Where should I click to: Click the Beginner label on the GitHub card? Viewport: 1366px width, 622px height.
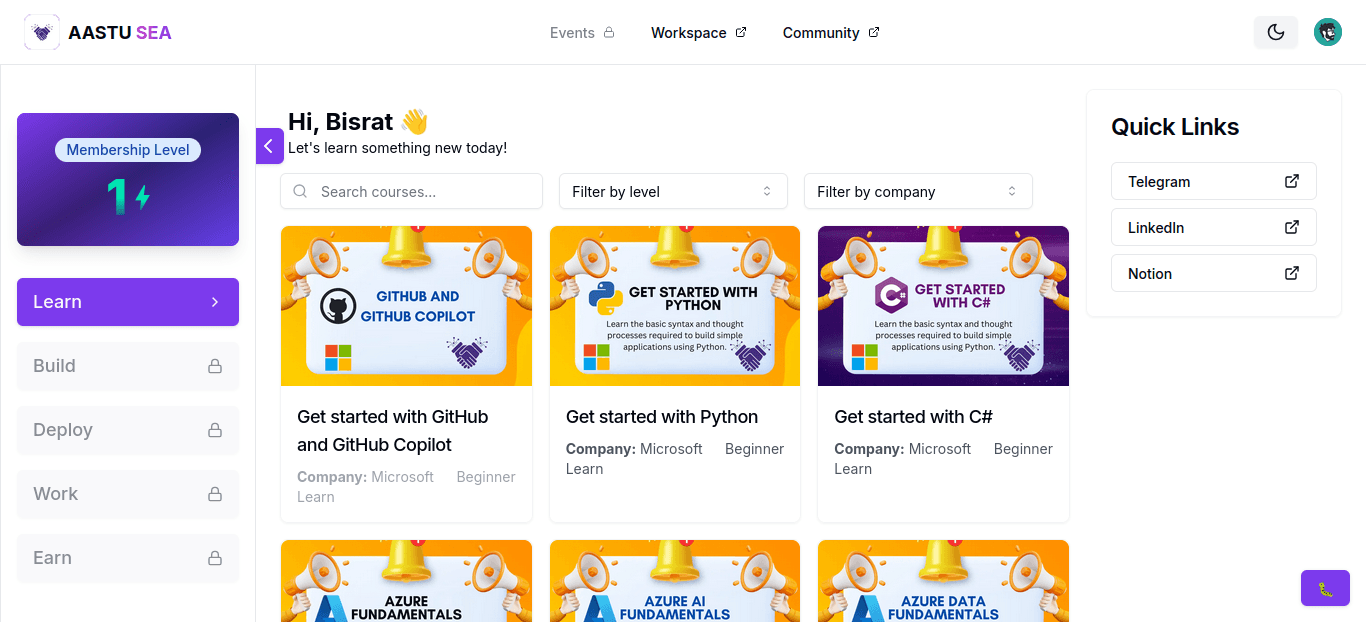[486, 477]
